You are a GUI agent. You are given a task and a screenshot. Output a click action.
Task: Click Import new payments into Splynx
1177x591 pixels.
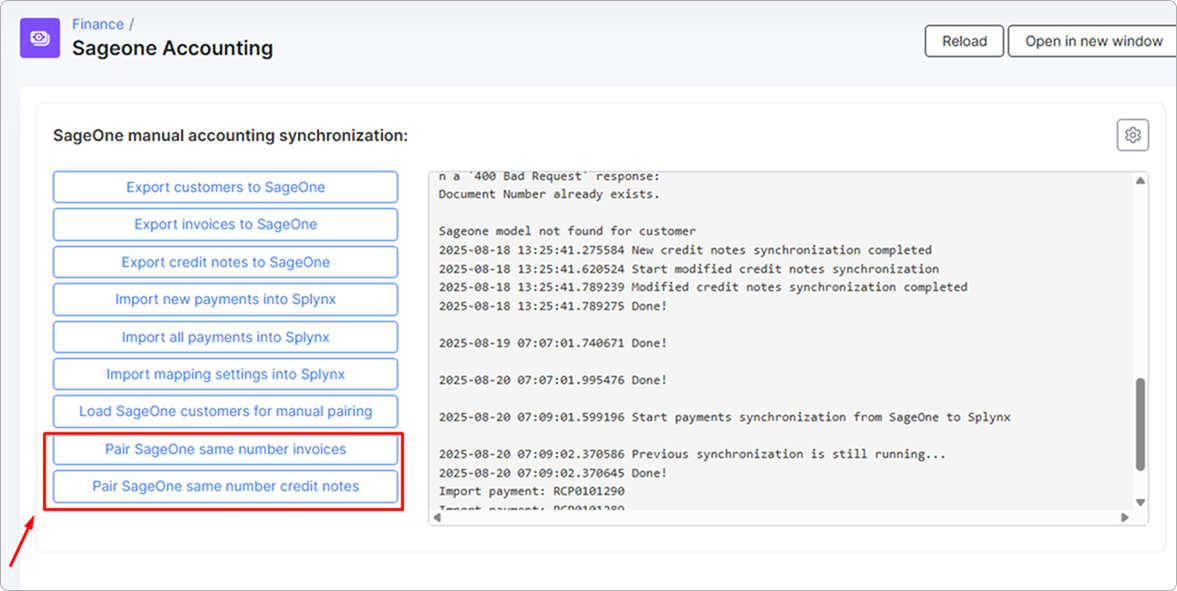coord(225,300)
